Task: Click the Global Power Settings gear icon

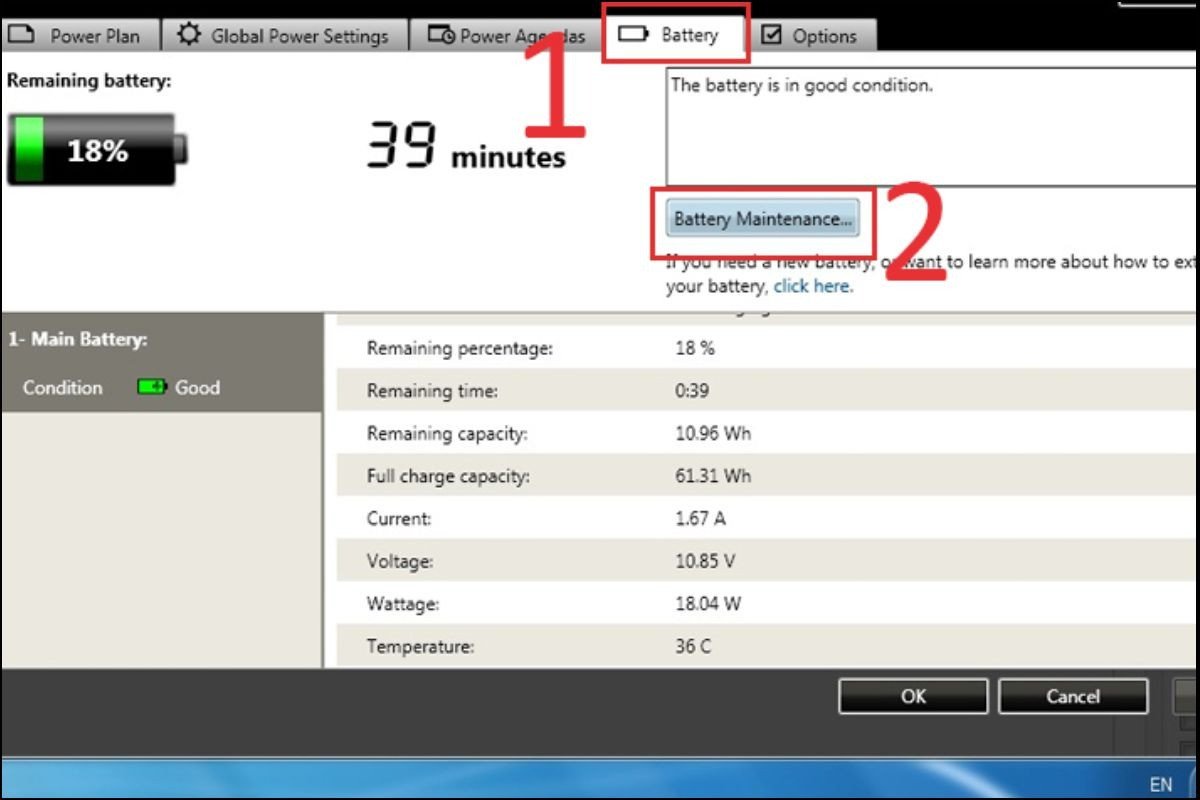Action: coord(189,35)
